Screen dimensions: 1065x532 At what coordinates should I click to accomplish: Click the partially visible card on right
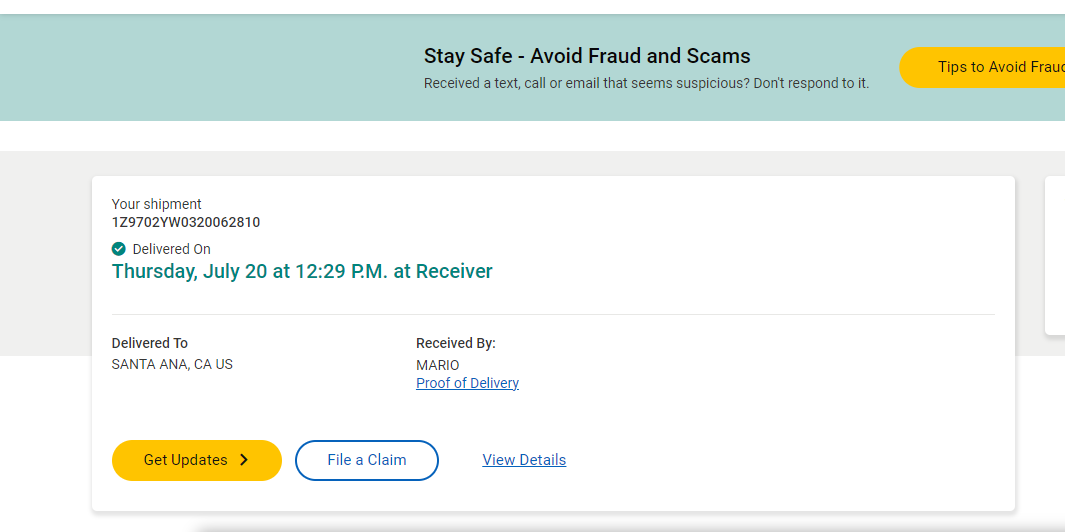(1055, 255)
